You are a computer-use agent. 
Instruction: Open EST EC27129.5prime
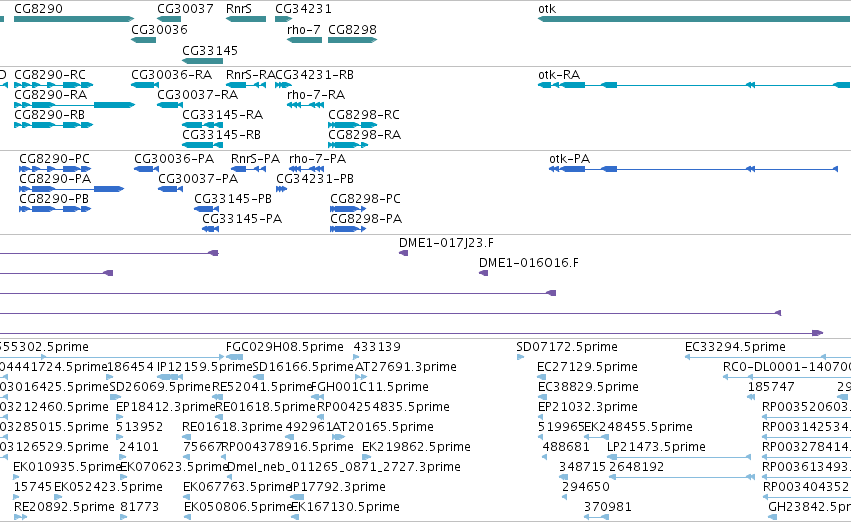(587, 367)
